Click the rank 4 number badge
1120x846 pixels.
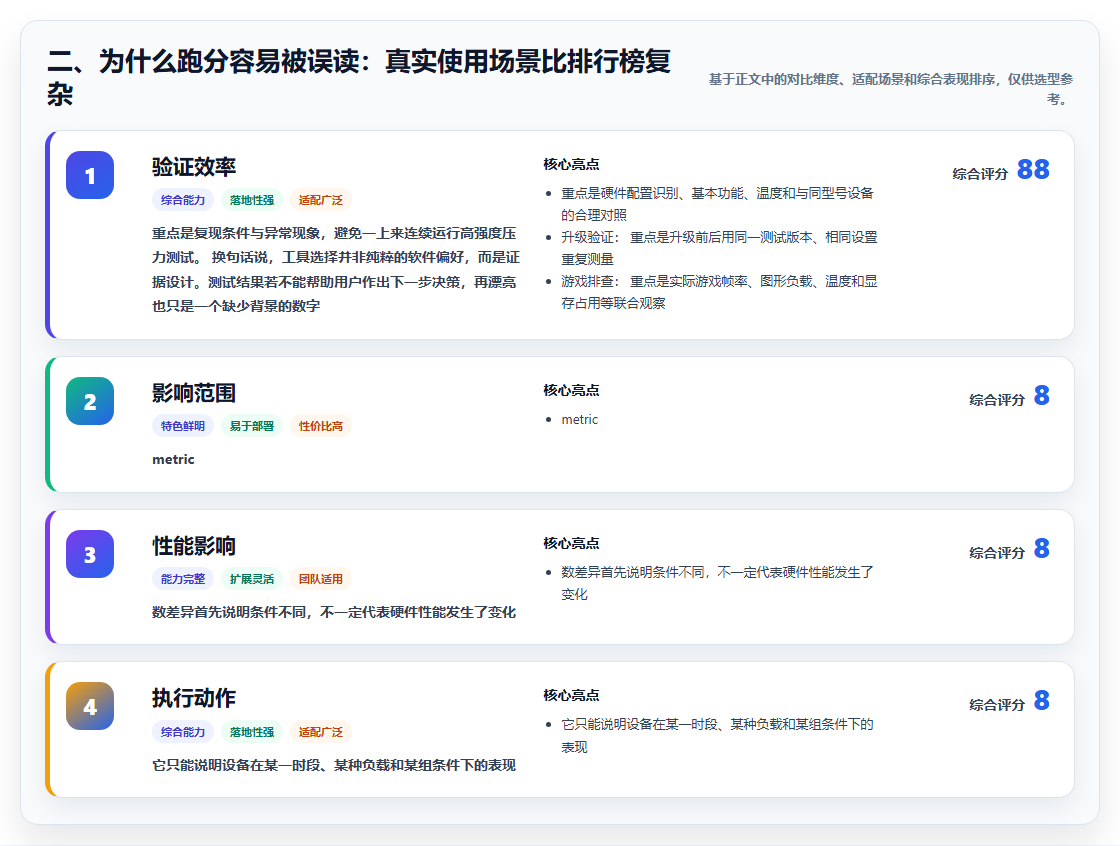tap(90, 706)
